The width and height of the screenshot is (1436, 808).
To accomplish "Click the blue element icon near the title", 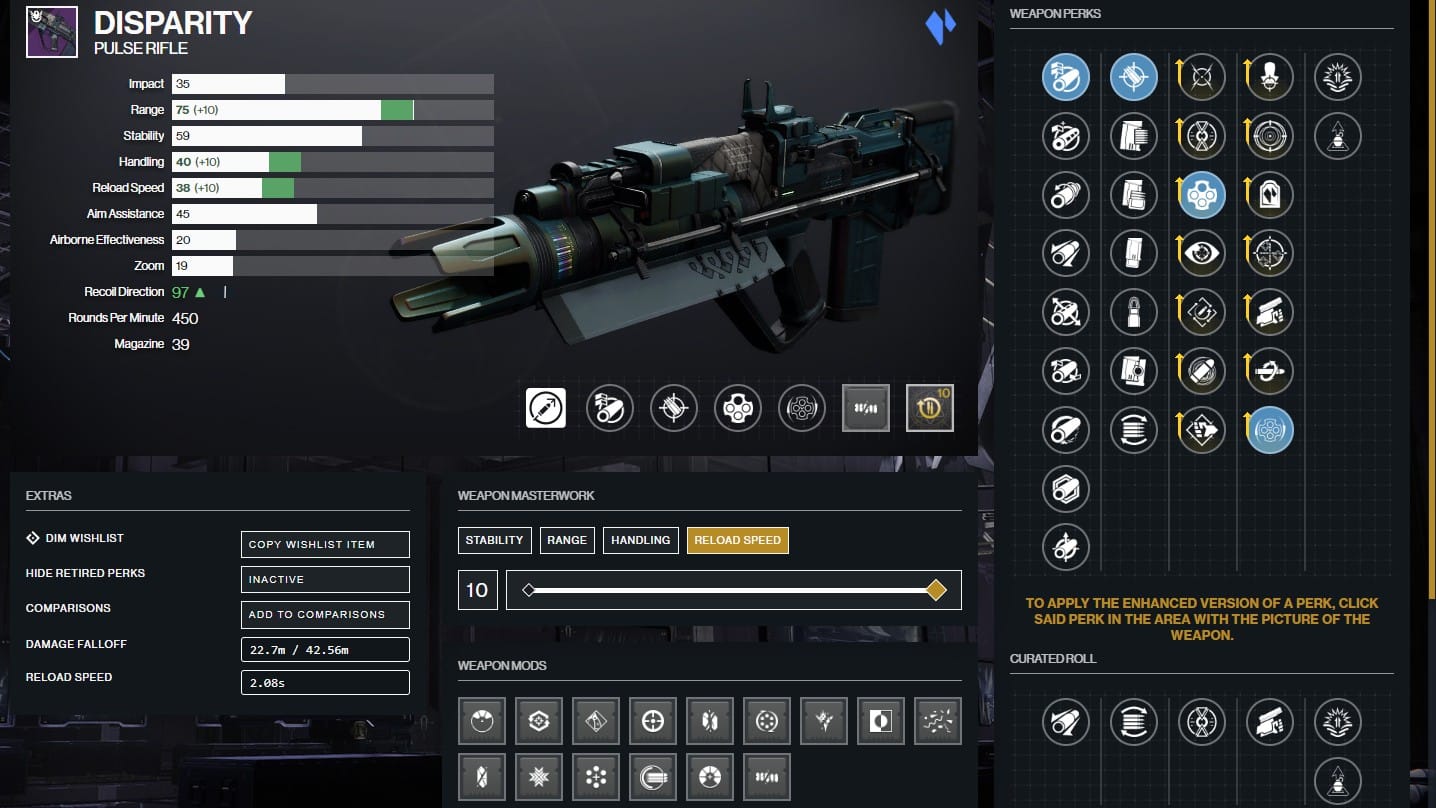I will coord(940,28).
